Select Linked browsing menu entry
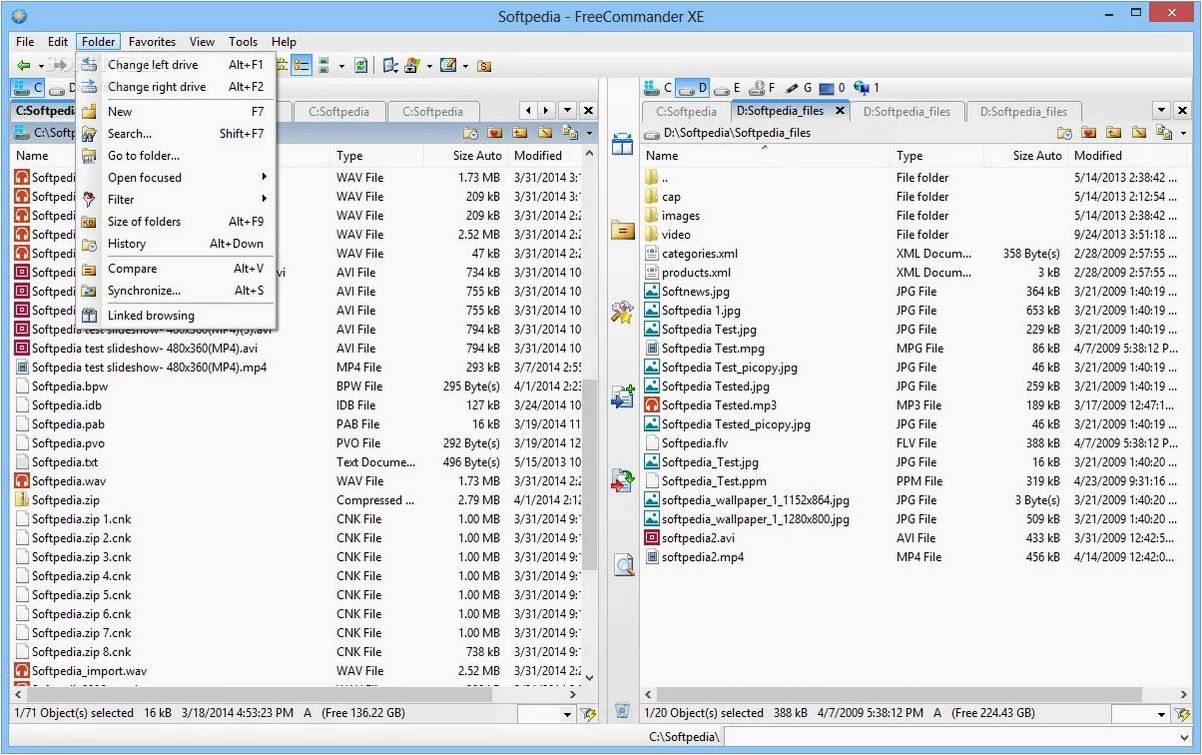This screenshot has width=1202, height=755. (175, 315)
